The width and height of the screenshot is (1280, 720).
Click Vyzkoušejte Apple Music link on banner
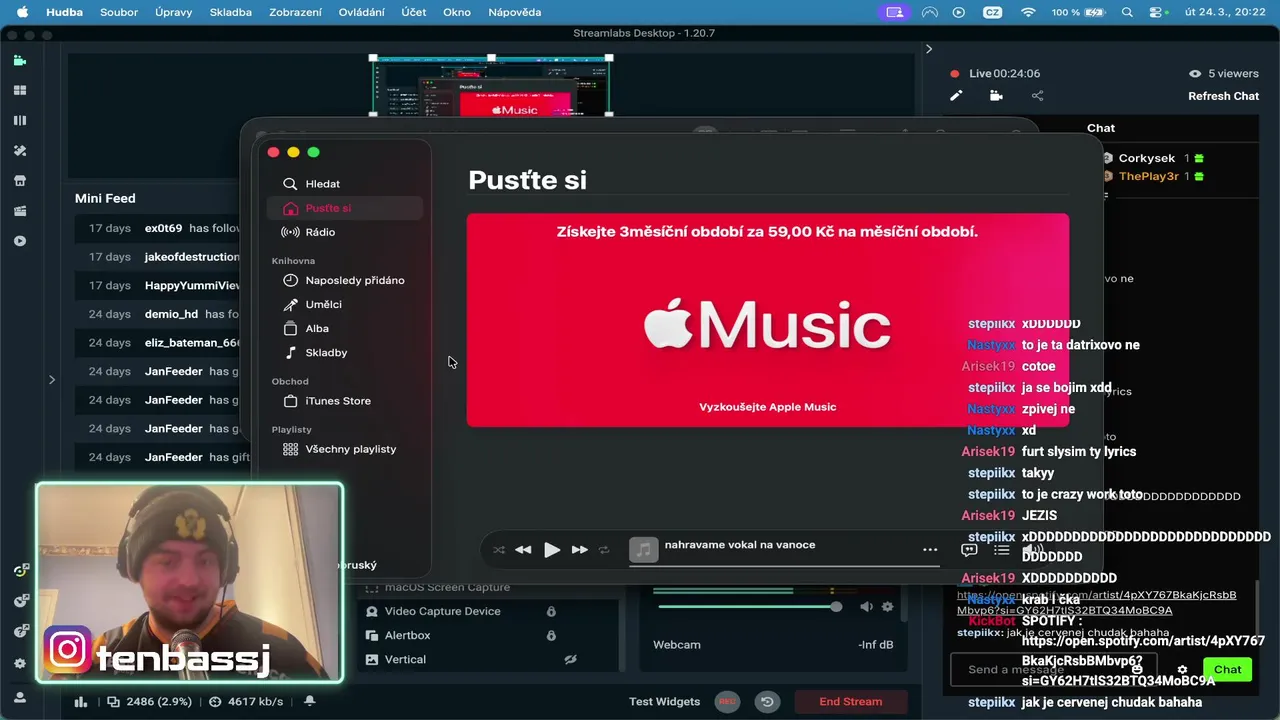click(x=768, y=407)
